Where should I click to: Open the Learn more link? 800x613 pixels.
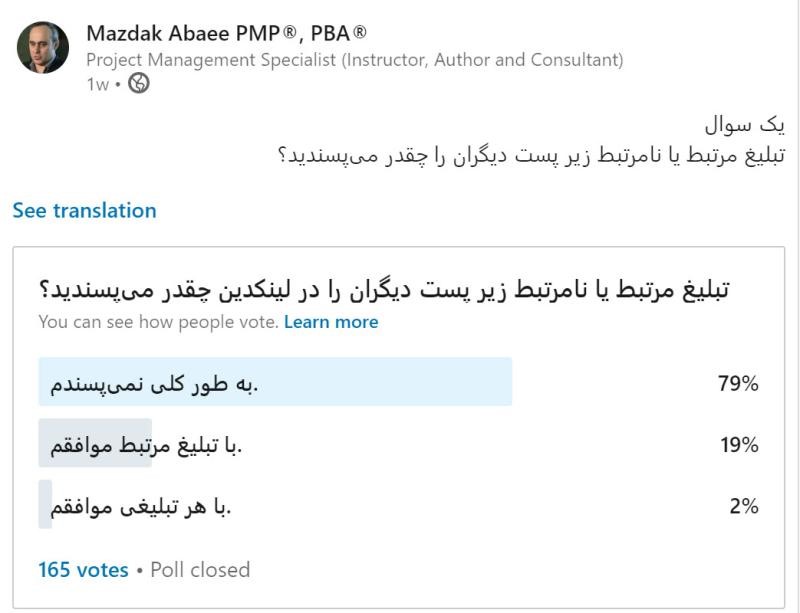[331, 322]
